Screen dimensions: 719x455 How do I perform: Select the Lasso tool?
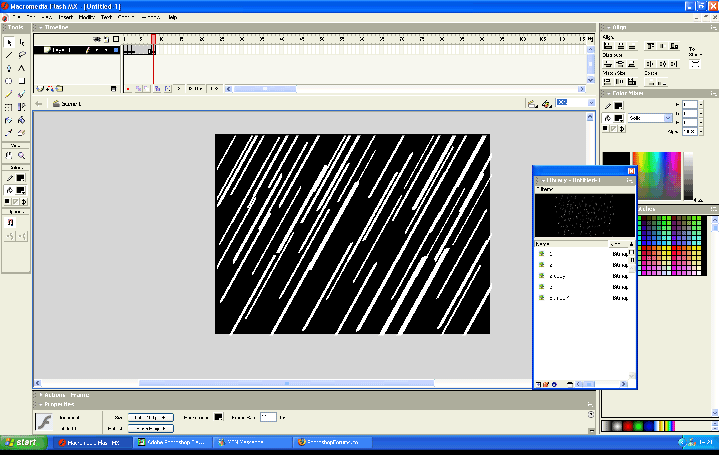(22, 55)
